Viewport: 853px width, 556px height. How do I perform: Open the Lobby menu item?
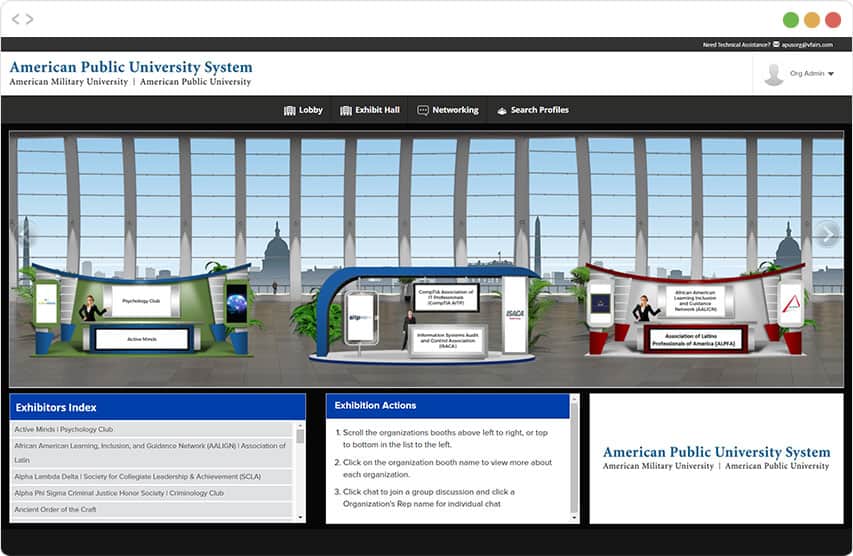tap(303, 110)
